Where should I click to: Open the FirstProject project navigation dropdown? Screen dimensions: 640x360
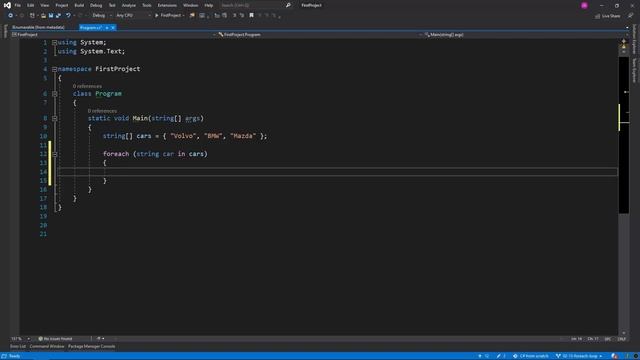[x=113, y=35]
